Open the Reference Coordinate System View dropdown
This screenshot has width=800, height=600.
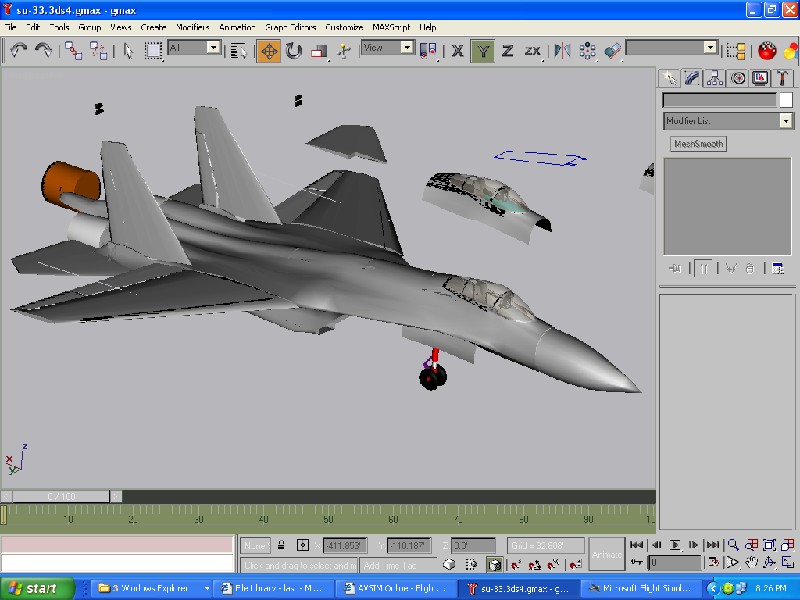[387, 47]
